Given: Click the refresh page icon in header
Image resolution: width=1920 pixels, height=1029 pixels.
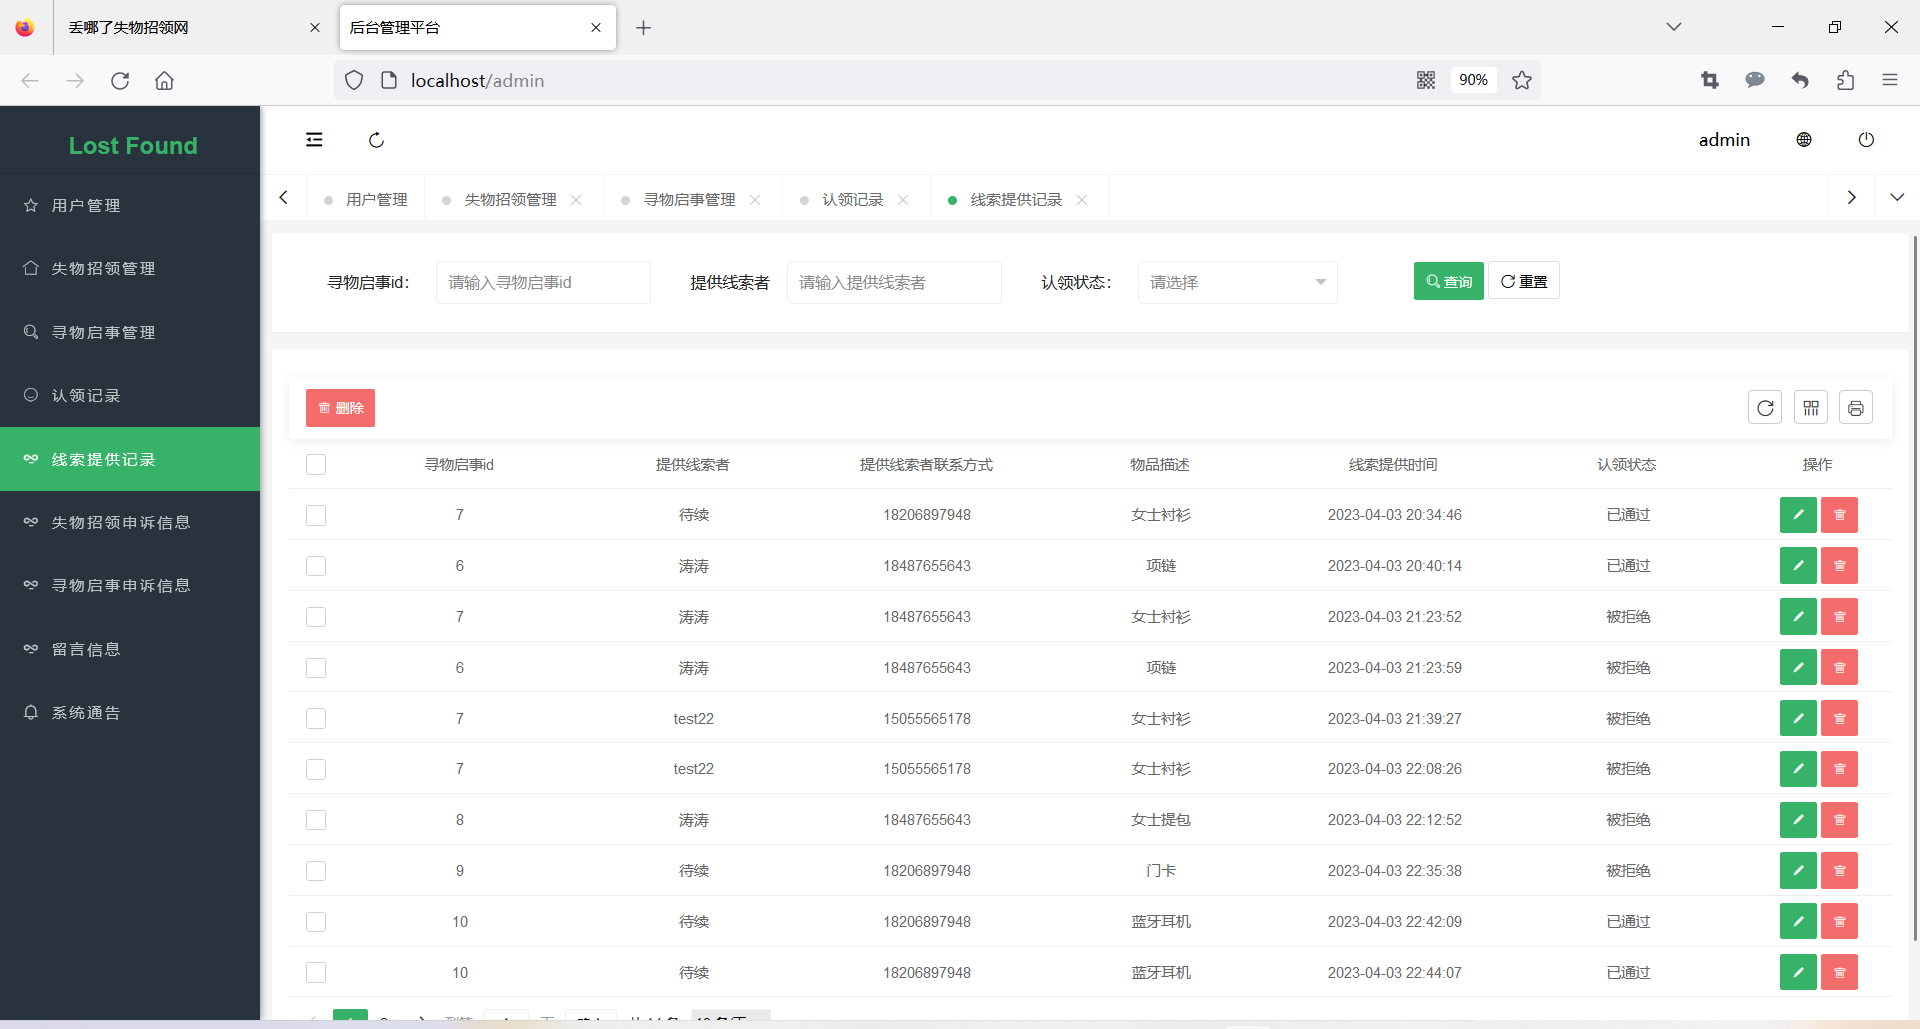Looking at the screenshot, I should 376,140.
